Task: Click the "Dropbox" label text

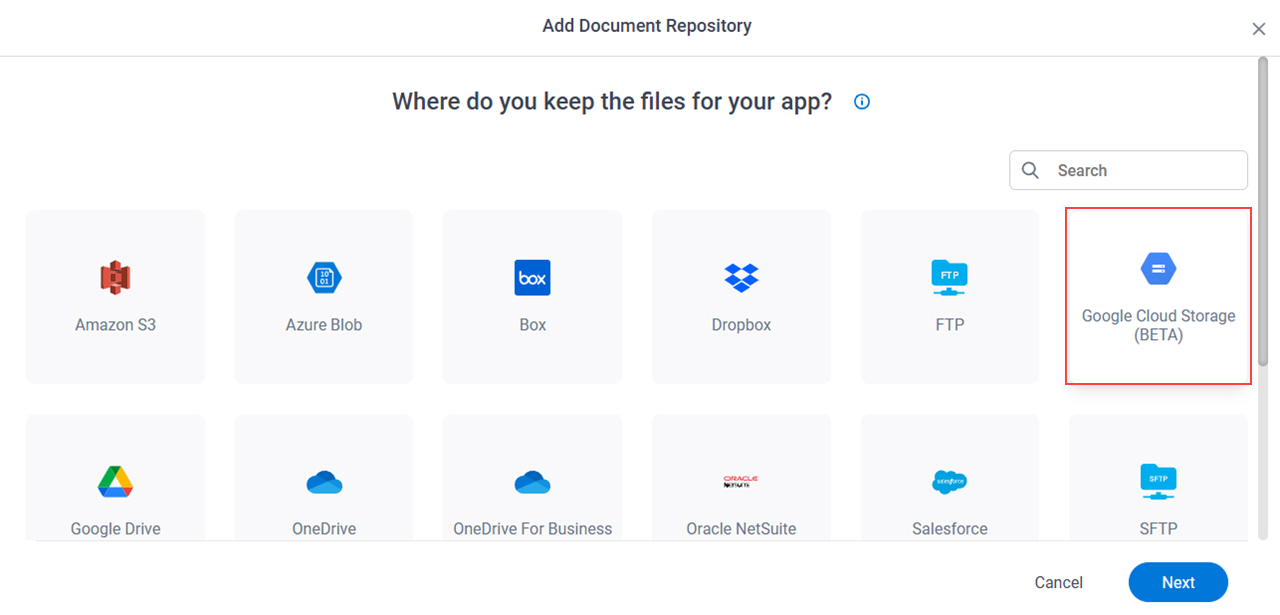Action: [x=741, y=325]
